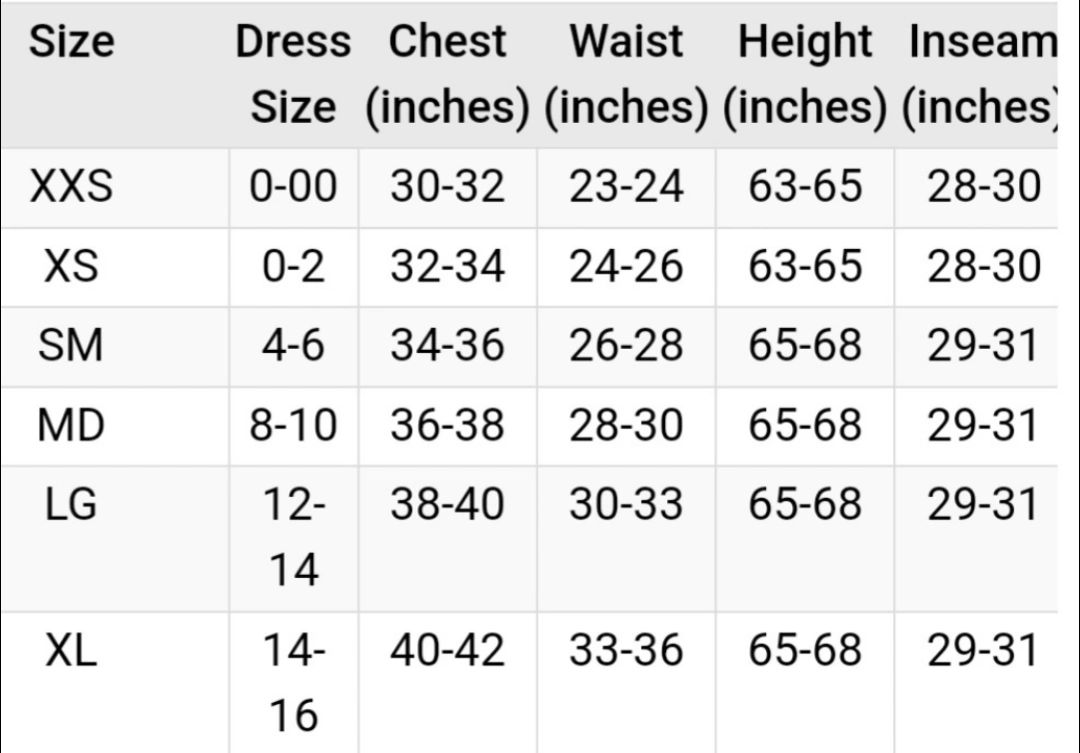Select the 8-10 dress size cell
Image resolution: width=1080 pixels, height=753 pixels.
293,425
